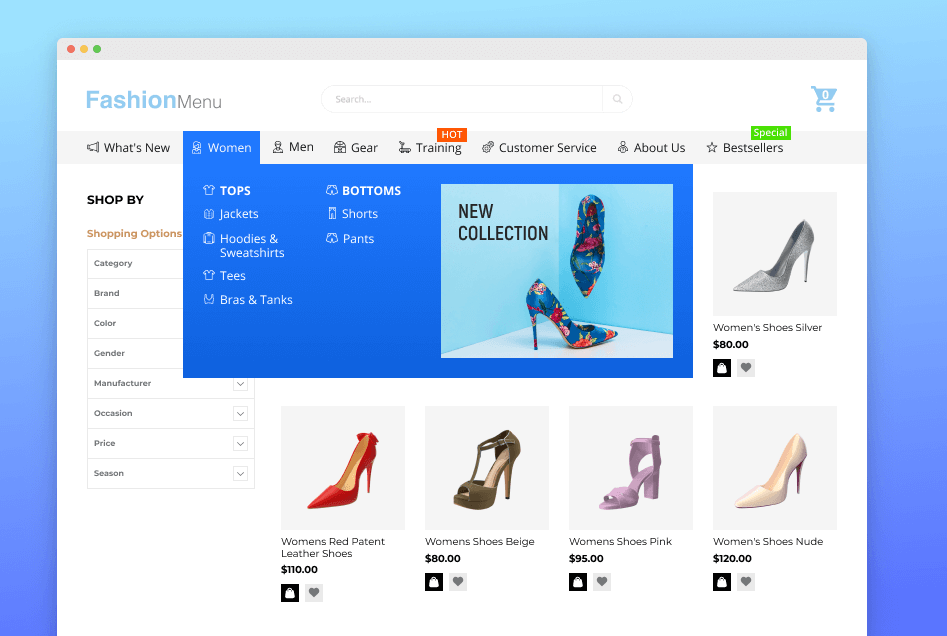Click the Women's Shoes Nude title
This screenshot has width=947, height=636.
pos(768,542)
